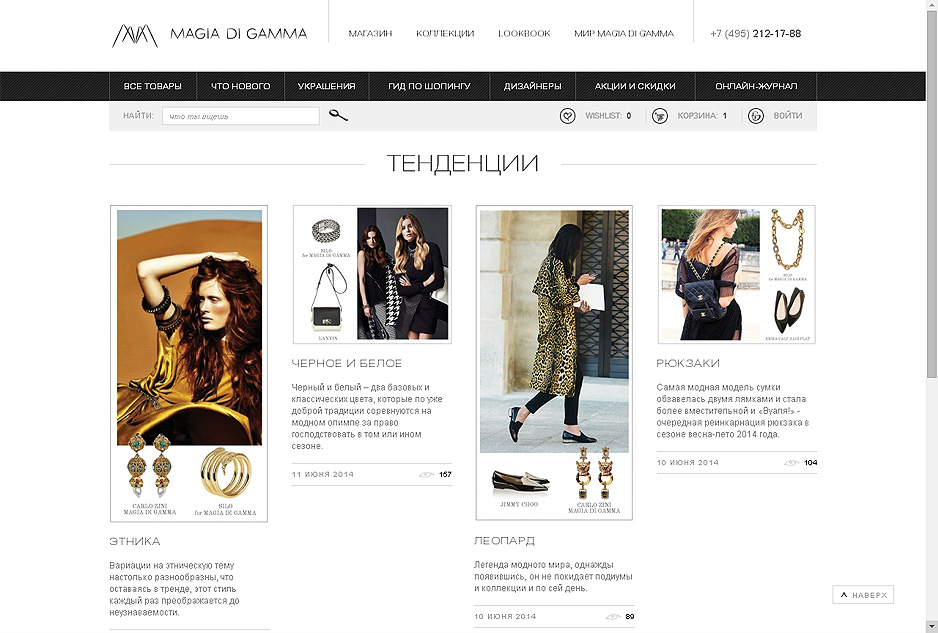Click the Наверх back-to-top button
The image size is (938, 633).
pos(863,595)
